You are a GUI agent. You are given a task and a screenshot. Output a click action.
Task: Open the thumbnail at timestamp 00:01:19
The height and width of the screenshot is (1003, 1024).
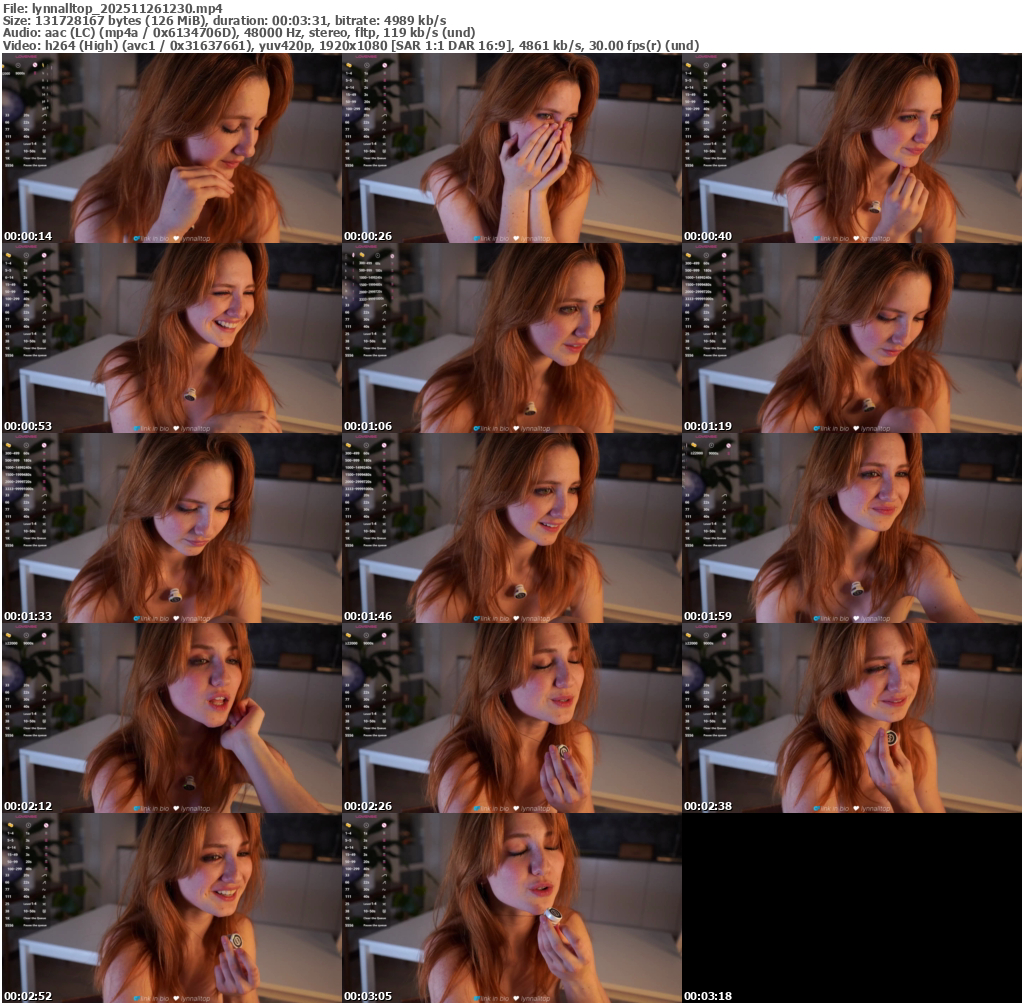tap(852, 338)
